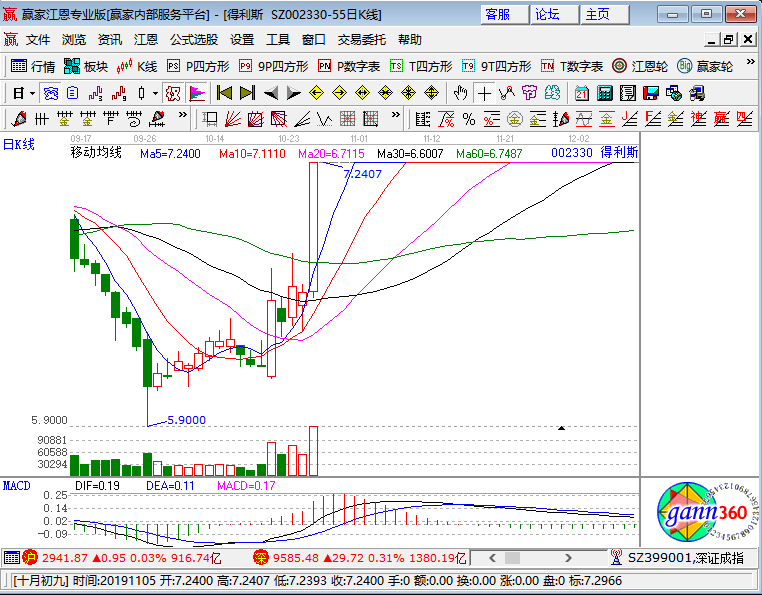Toggle the pink volume distribution chart icon

[x=197, y=93]
